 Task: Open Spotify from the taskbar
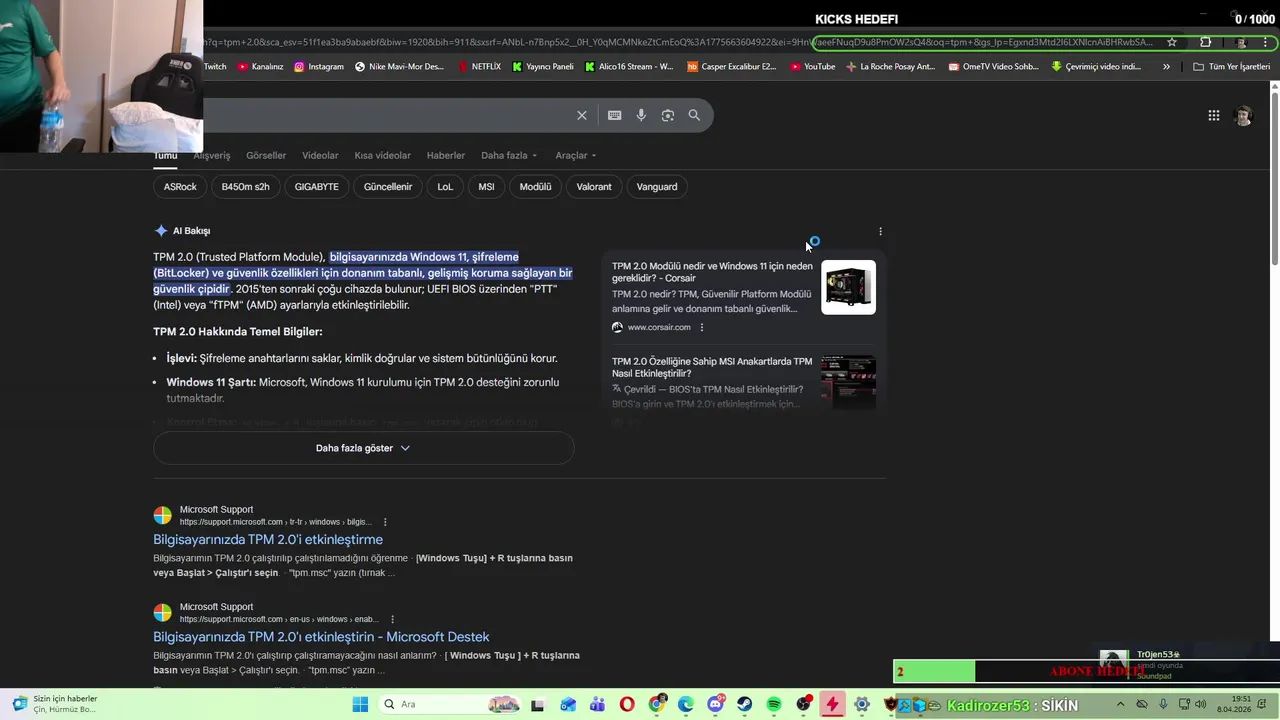click(774, 704)
